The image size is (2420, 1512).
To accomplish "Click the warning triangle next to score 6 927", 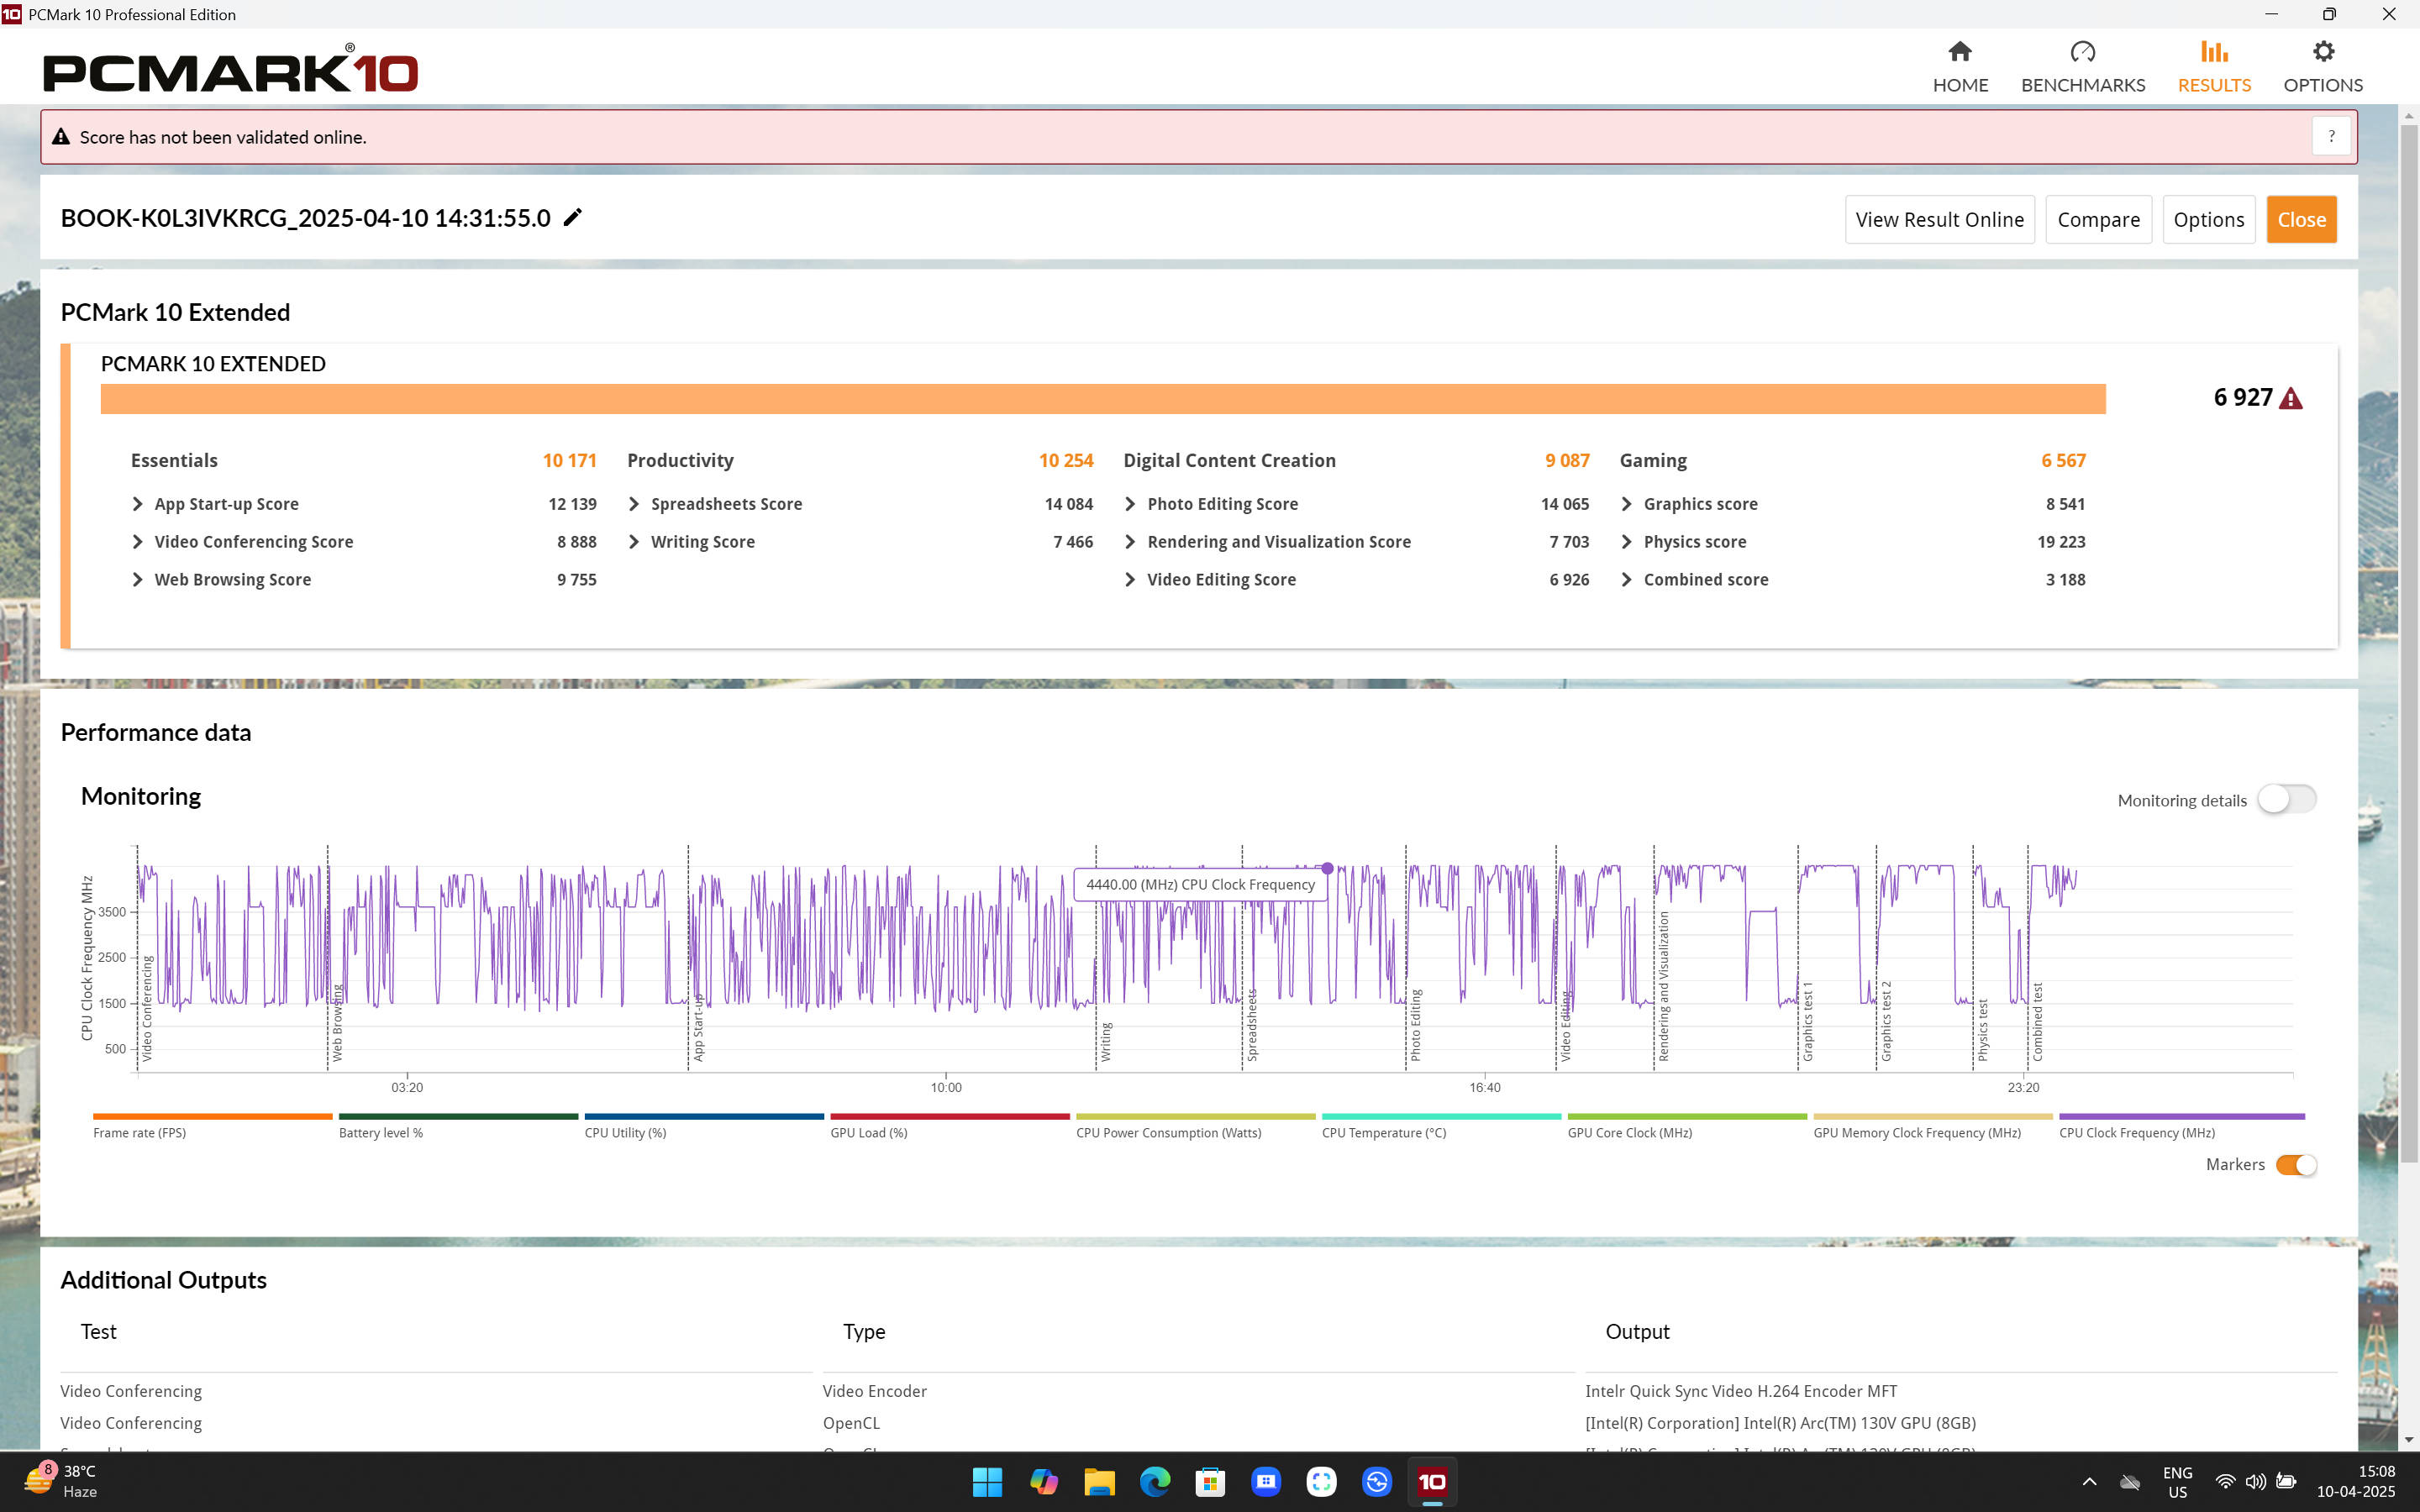I will (x=2291, y=398).
